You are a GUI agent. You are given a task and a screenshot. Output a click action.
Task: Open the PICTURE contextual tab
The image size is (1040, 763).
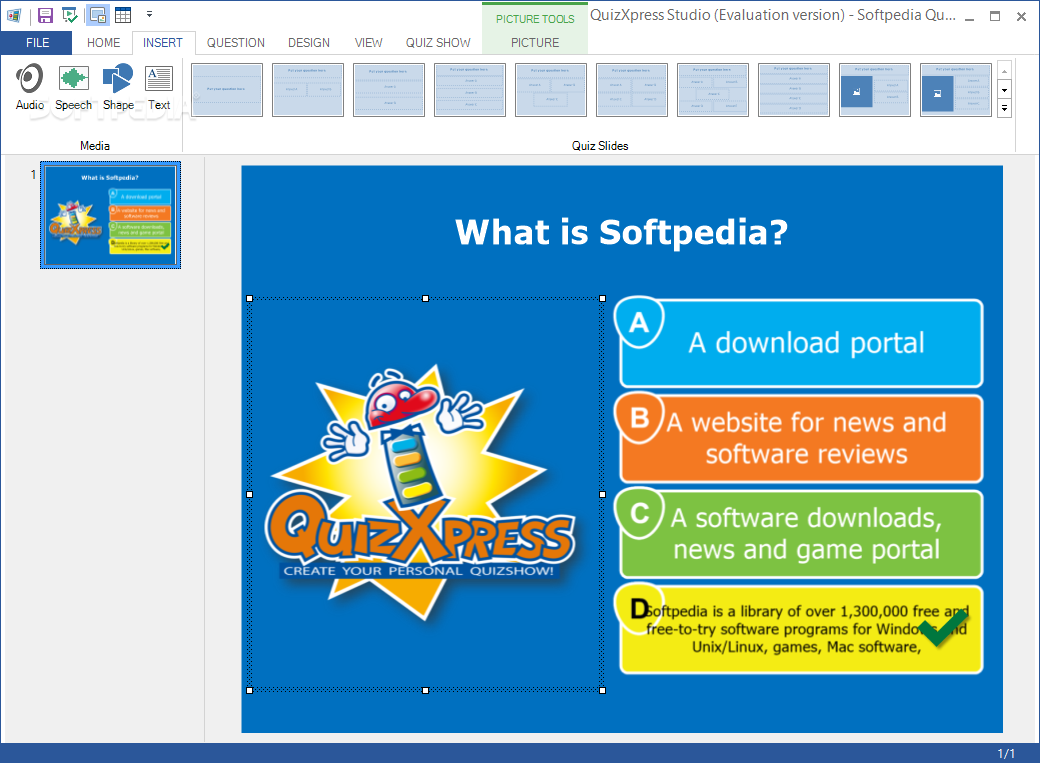tap(535, 42)
